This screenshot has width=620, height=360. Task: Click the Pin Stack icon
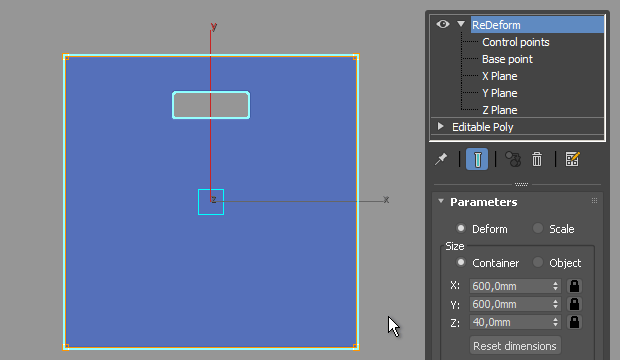point(441,159)
